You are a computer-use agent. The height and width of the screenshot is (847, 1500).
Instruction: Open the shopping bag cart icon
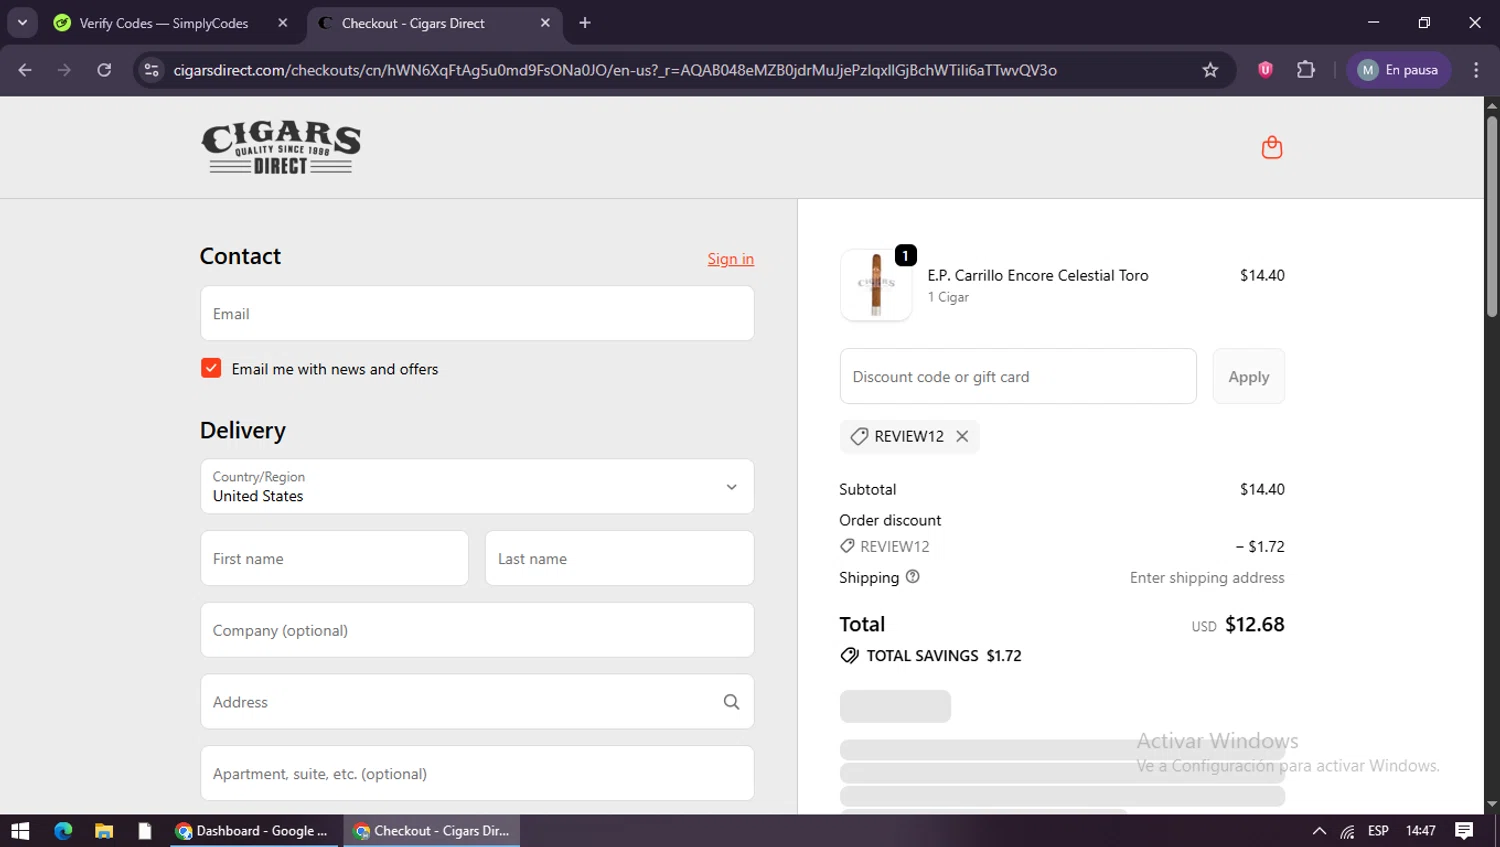pos(1272,148)
